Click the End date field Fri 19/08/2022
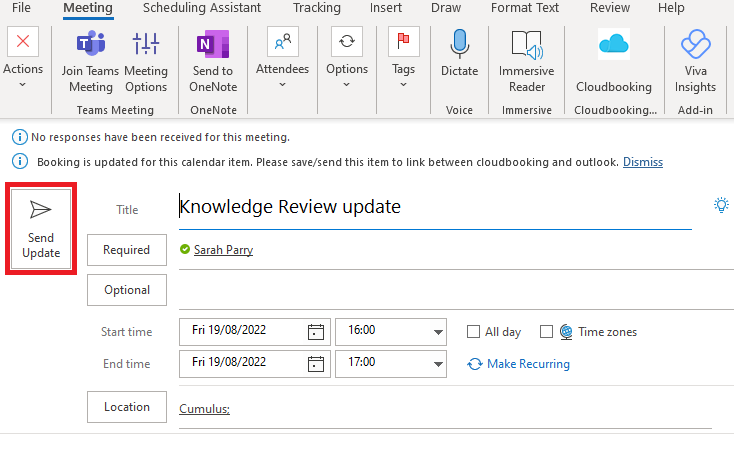Image resolution: width=734 pixels, height=466 pixels. (x=255, y=363)
